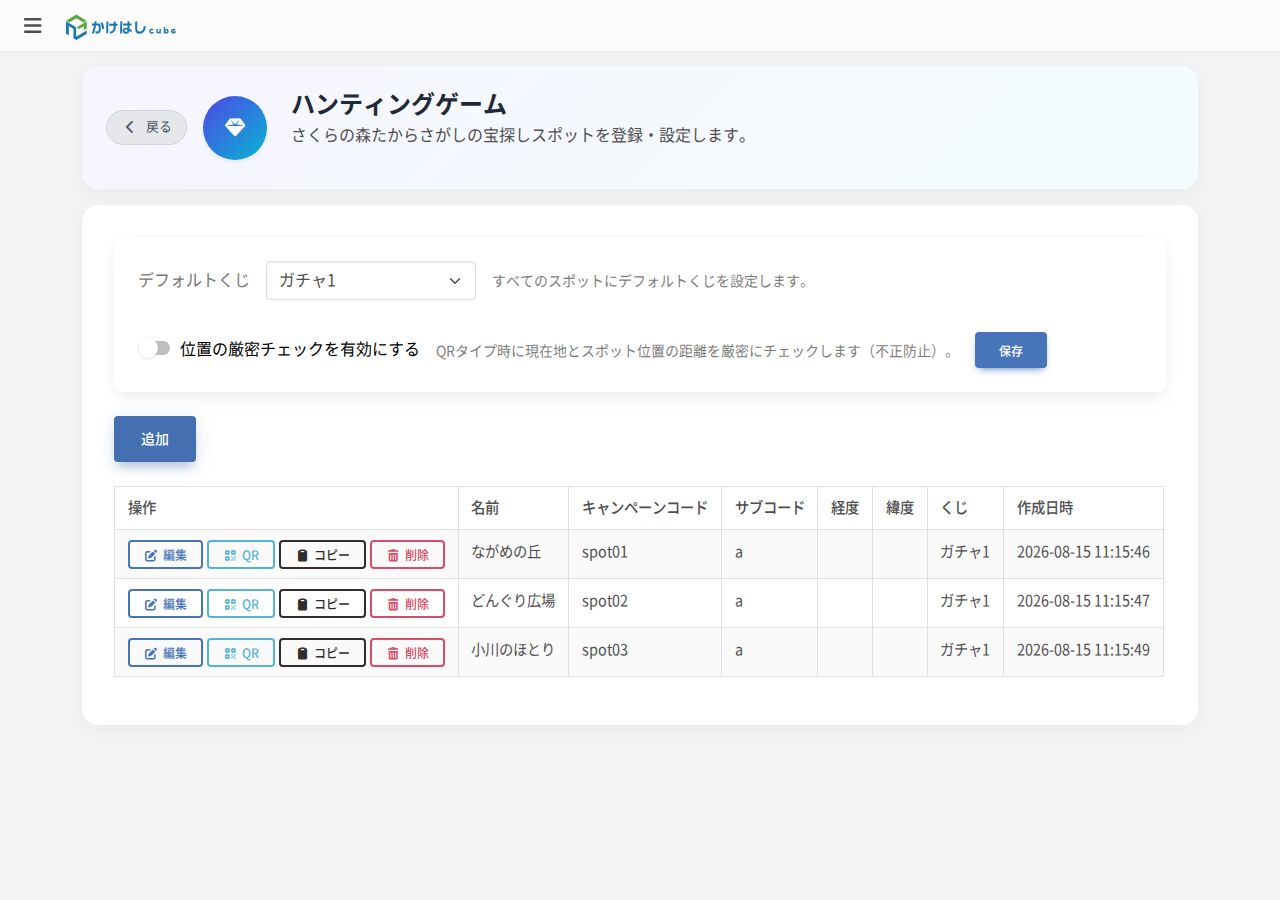Edit the ながめの丘 spot
Screen dimensions: 1280x900
pyautogui.click(x=166, y=554)
